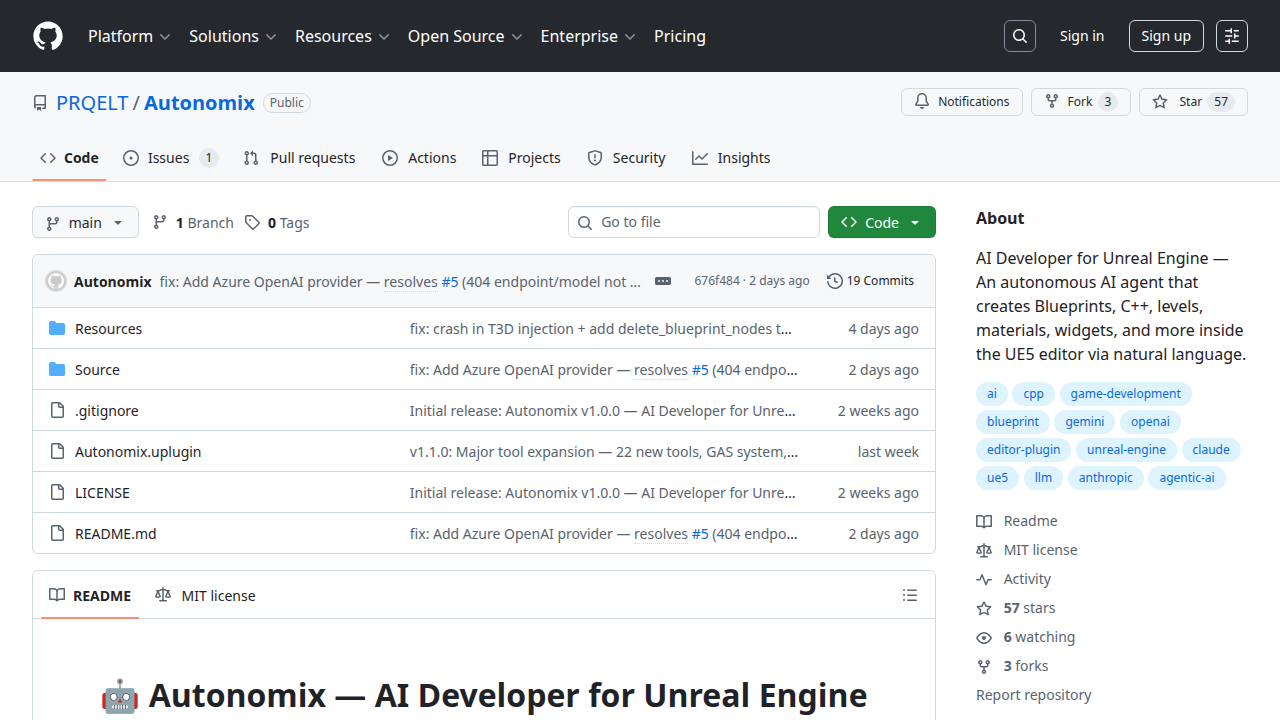The height and width of the screenshot is (720, 1280).
Task: Open the appearance settings icon in the header
Action: [1232, 36]
